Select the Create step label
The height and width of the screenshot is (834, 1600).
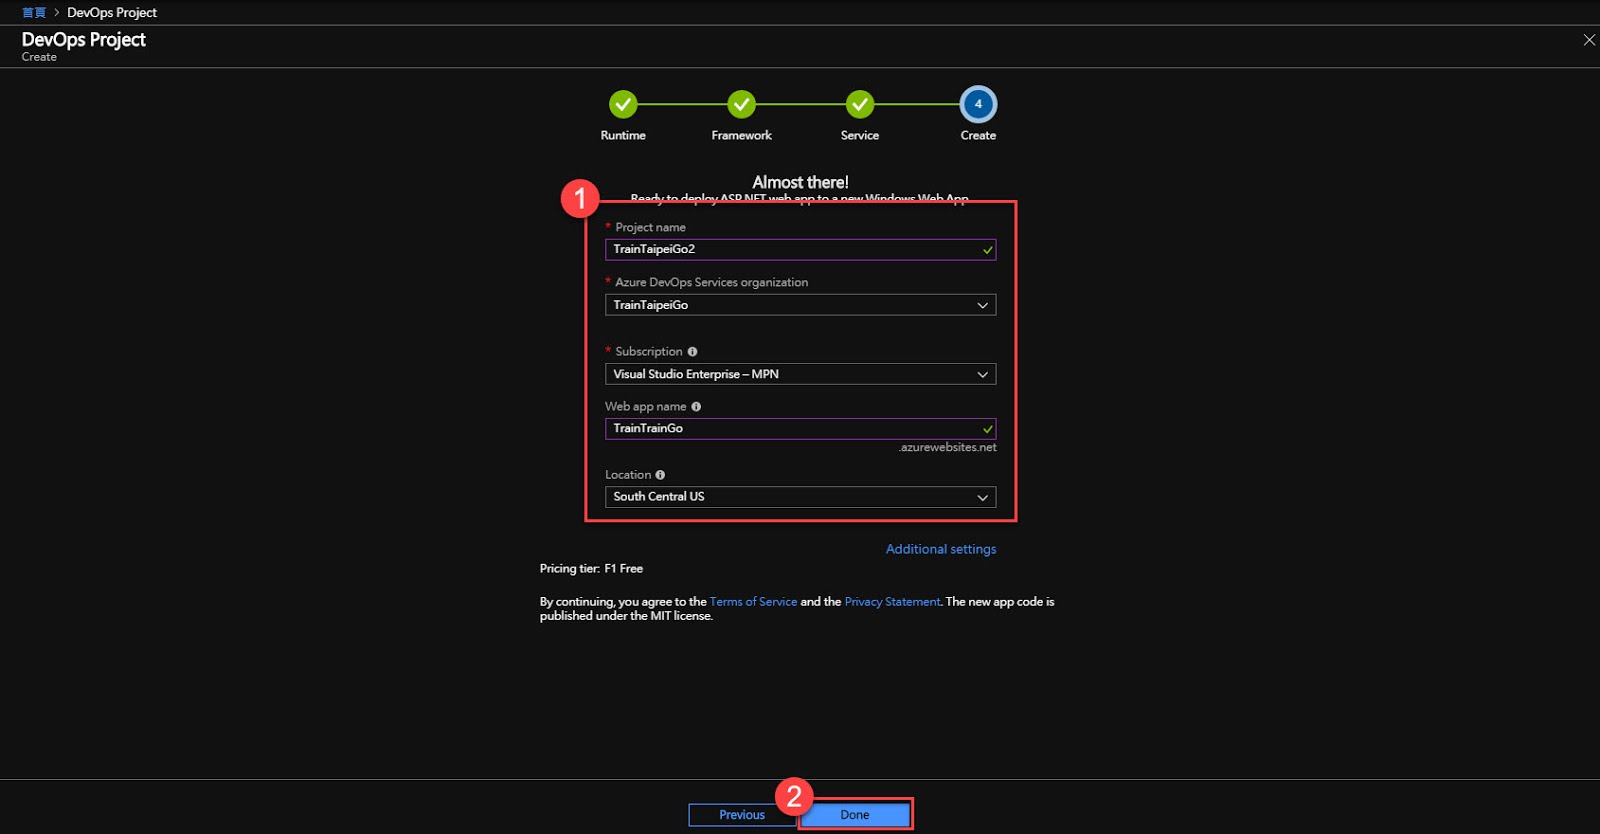[978, 135]
